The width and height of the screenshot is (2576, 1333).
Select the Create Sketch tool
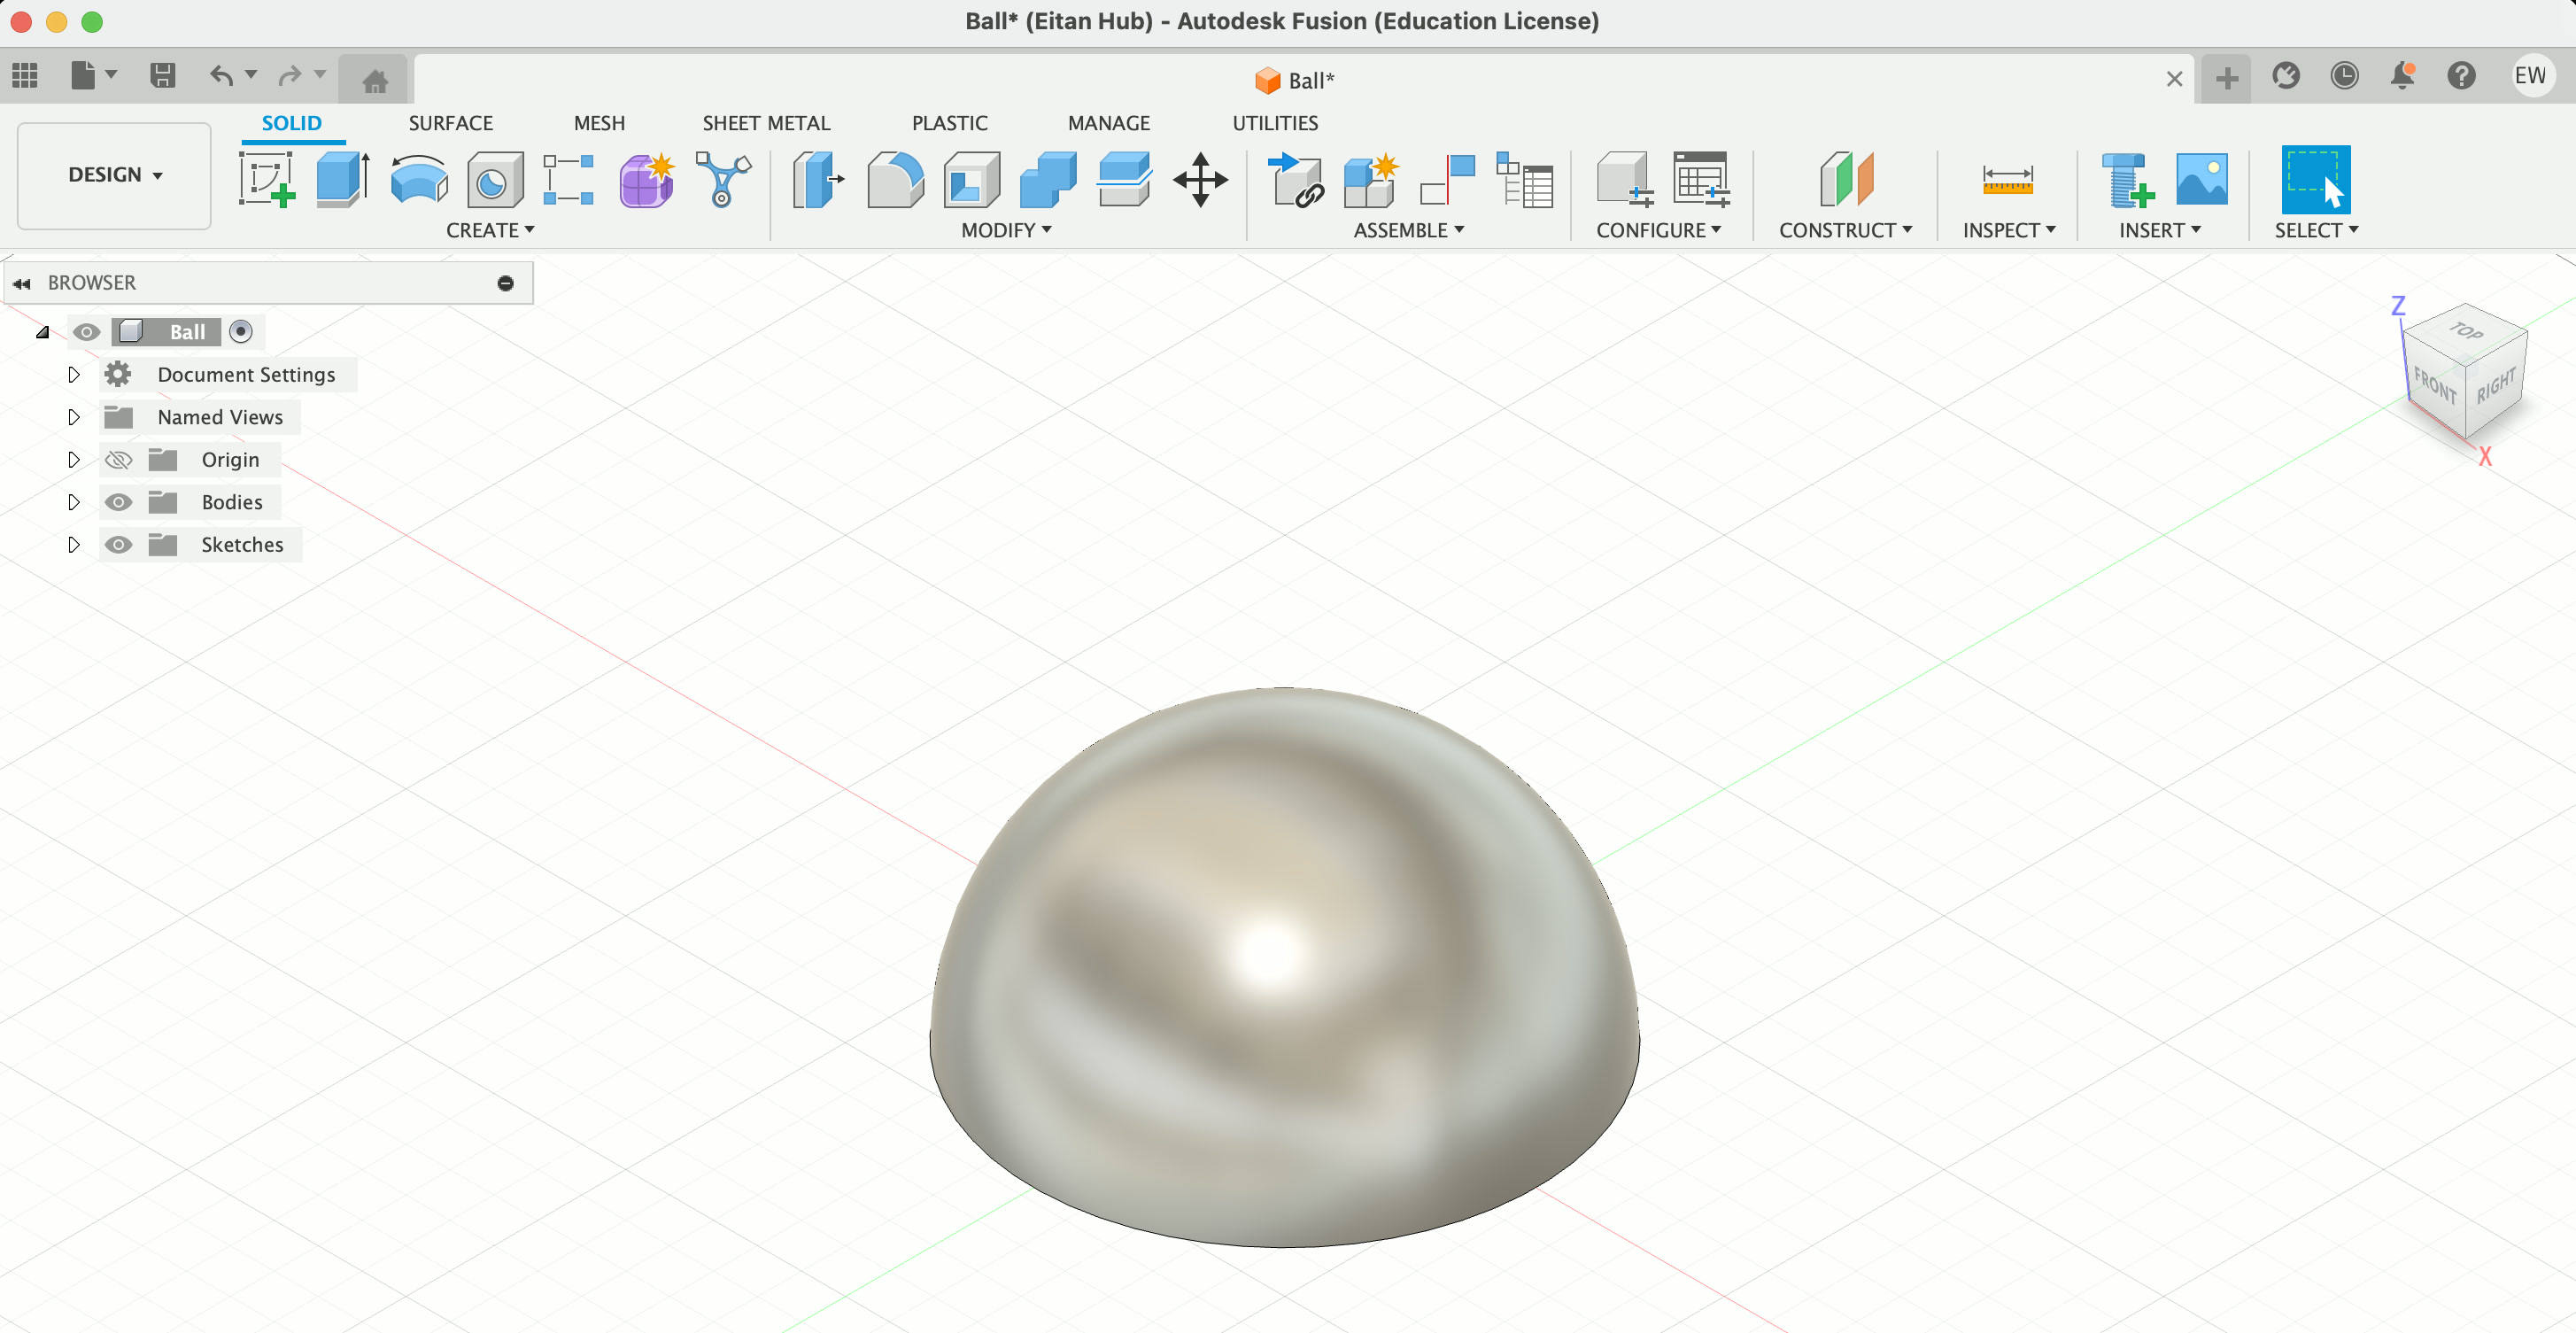pyautogui.click(x=266, y=180)
